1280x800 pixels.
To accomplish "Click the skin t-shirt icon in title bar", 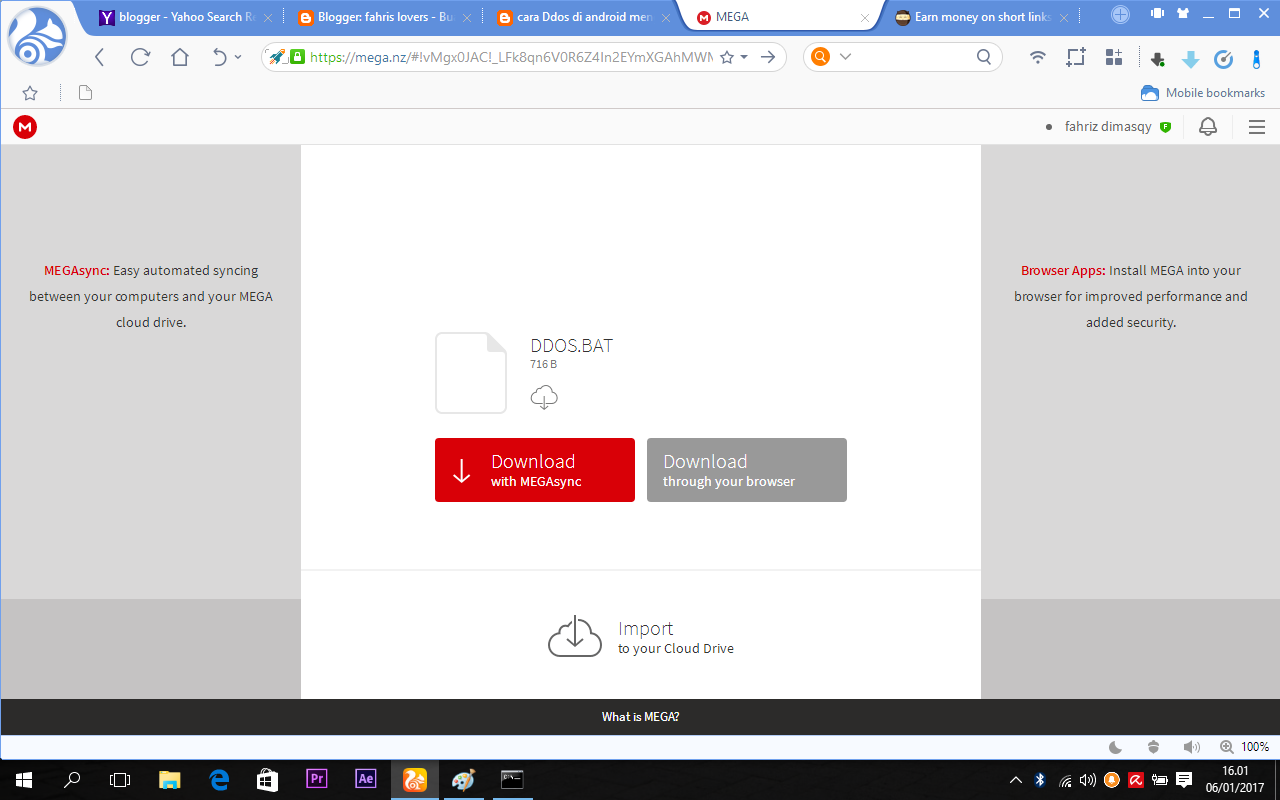I will point(1183,13).
